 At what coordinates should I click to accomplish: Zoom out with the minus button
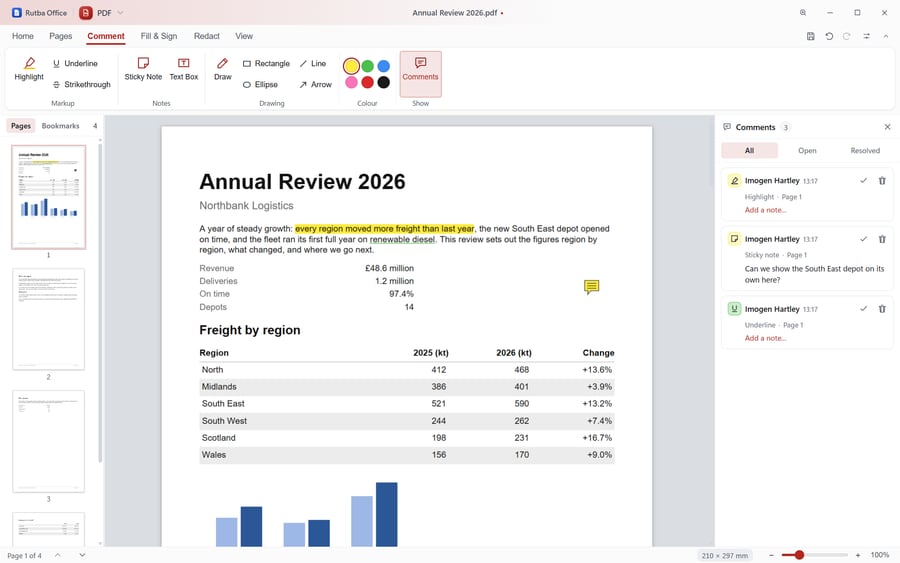771,555
